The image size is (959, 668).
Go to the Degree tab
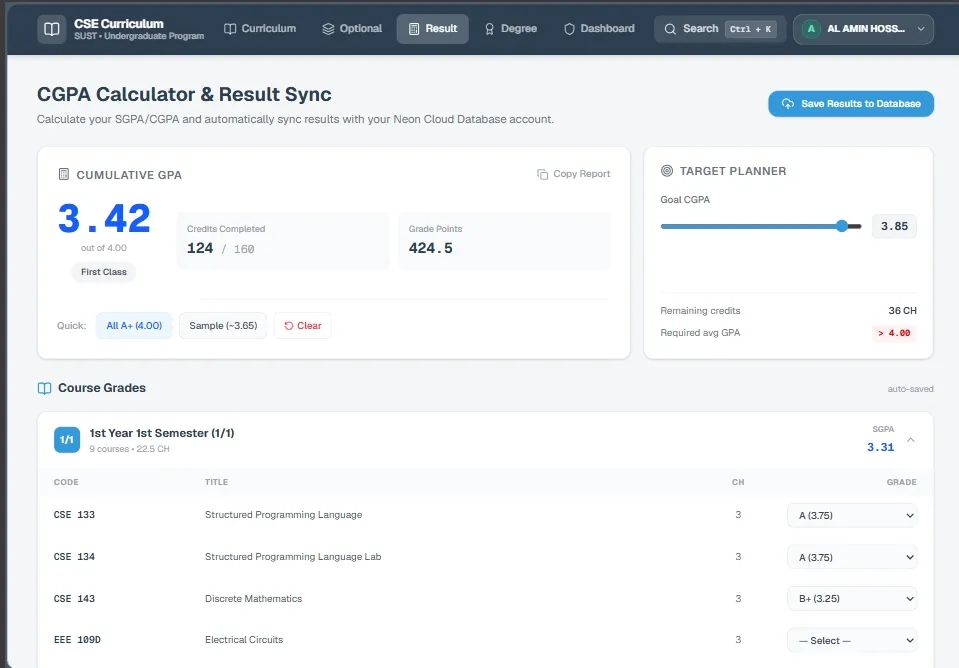point(511,29)
